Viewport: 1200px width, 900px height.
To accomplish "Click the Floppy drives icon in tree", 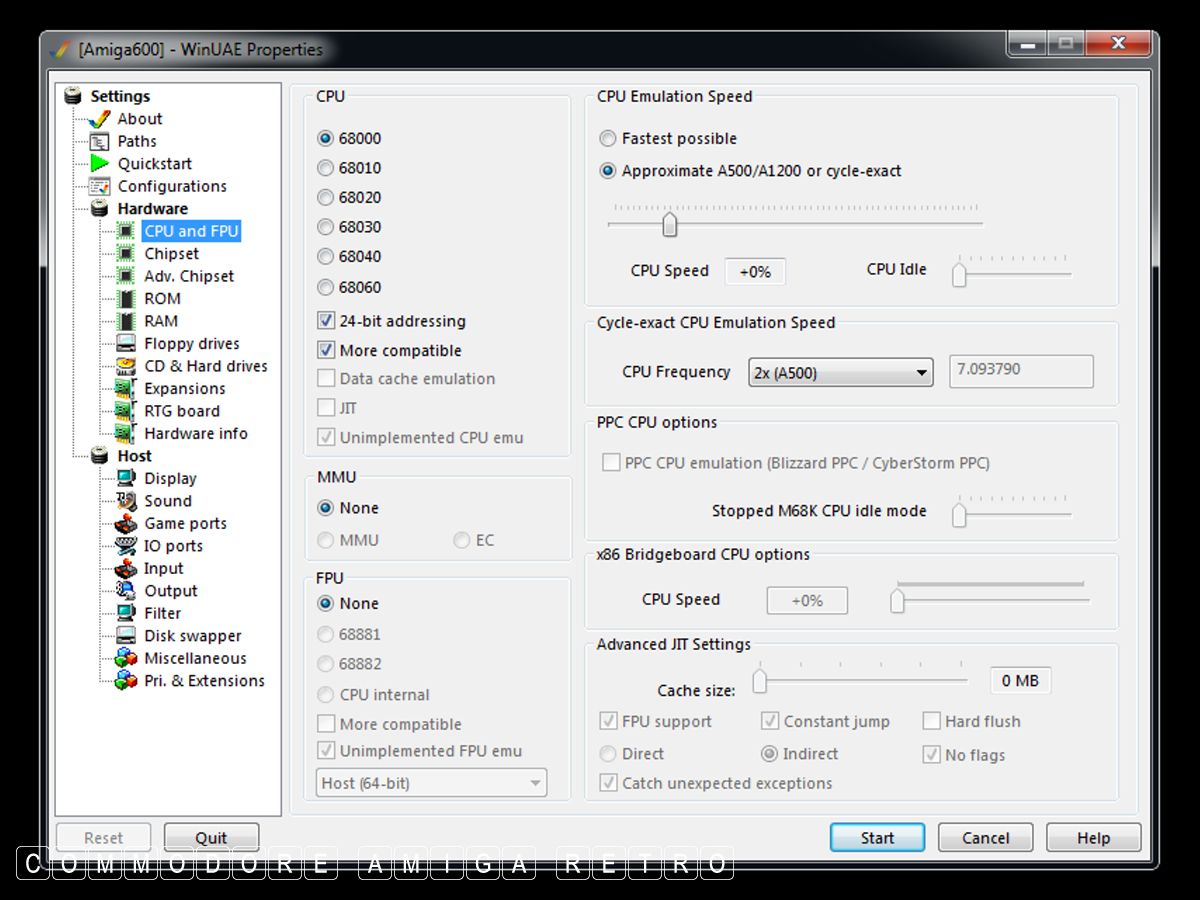I will [x=126, y=343].
